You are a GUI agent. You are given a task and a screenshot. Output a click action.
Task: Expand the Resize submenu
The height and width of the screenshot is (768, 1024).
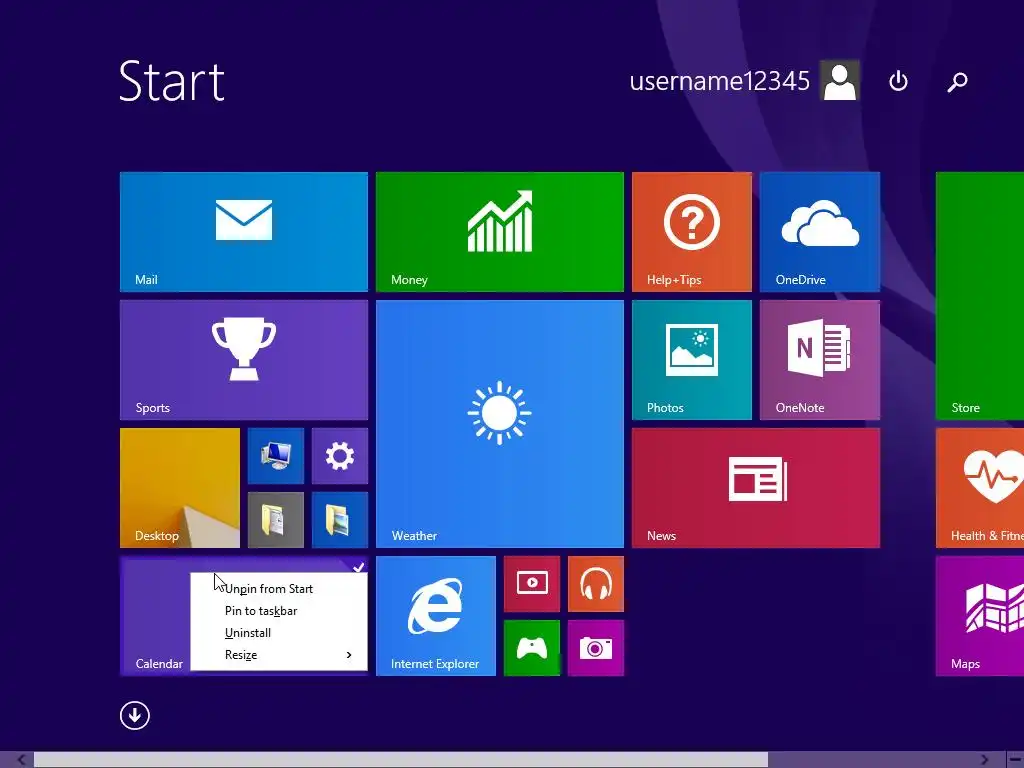279,655
